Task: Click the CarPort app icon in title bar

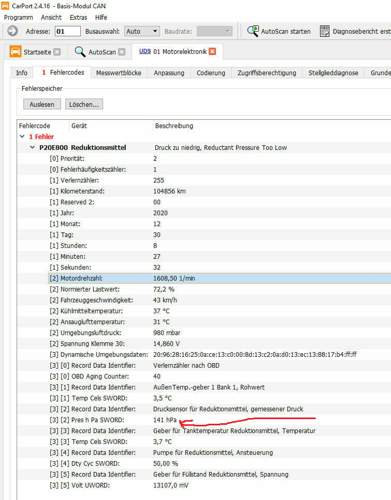Action: coord(5,6)
